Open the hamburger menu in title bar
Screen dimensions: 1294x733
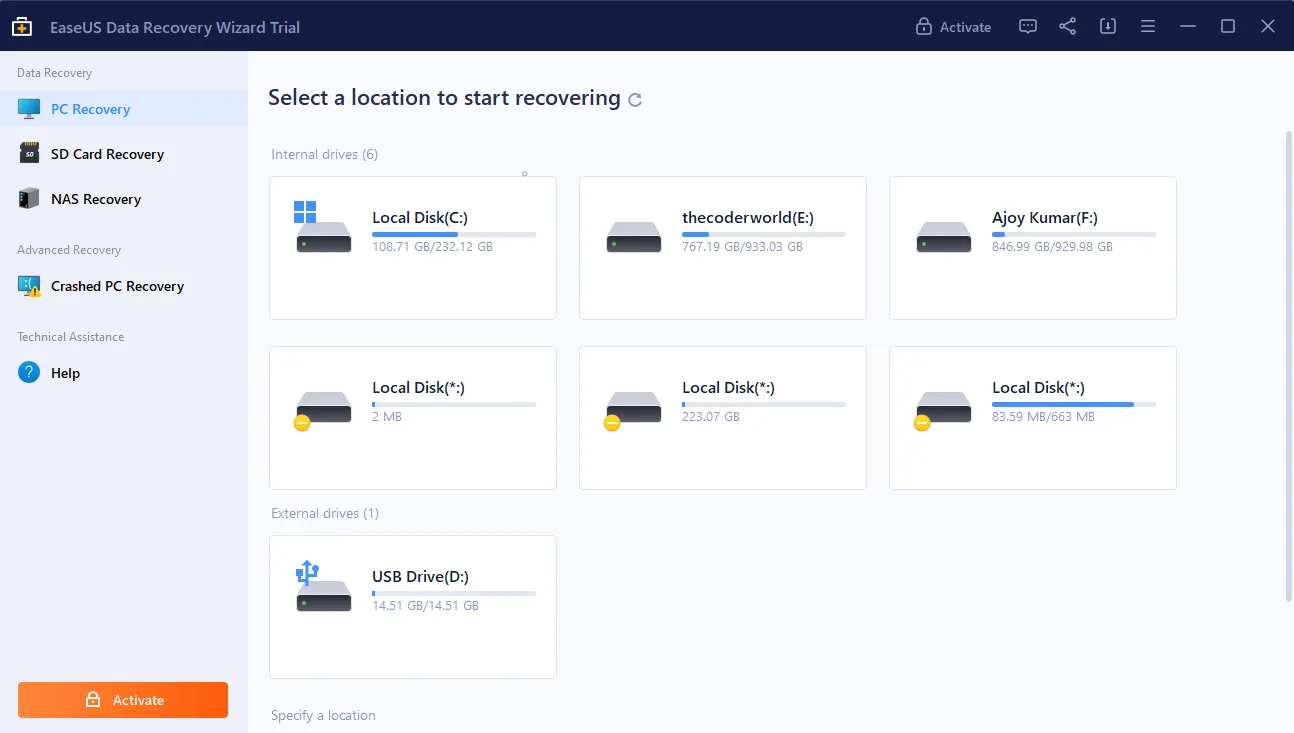click(x=1147, y=27)
